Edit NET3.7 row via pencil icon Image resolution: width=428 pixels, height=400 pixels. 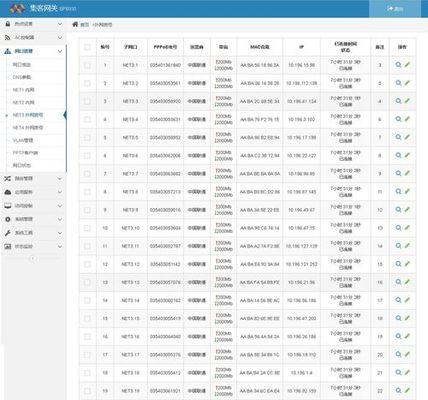click(x=407, y=173)
